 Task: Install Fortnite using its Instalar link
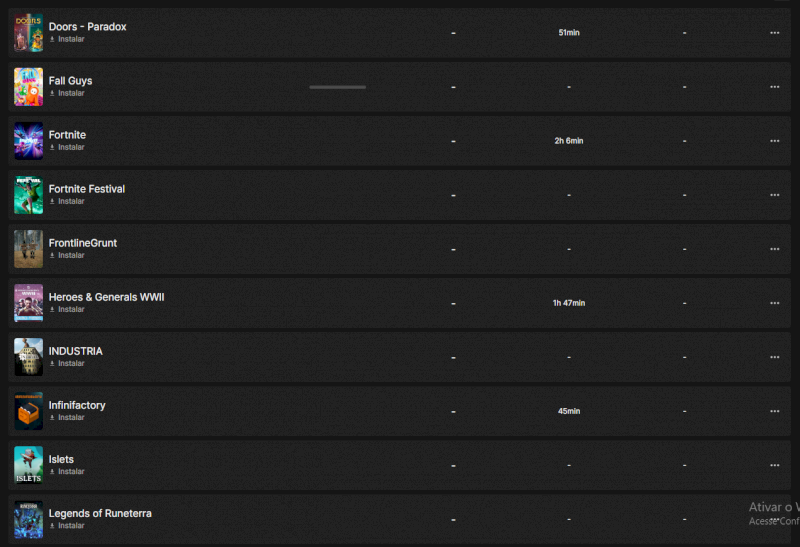click(x=70, y=147)
